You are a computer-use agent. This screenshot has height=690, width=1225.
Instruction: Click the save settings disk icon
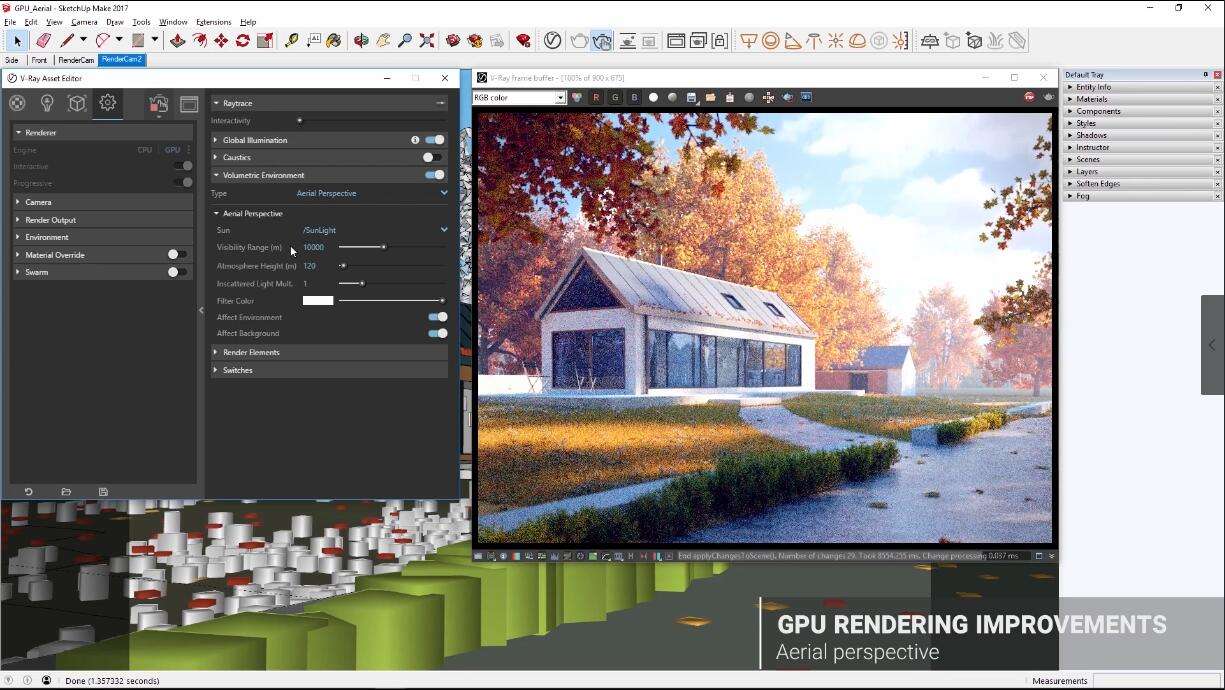pyautogui.click(x=103, y=492)
